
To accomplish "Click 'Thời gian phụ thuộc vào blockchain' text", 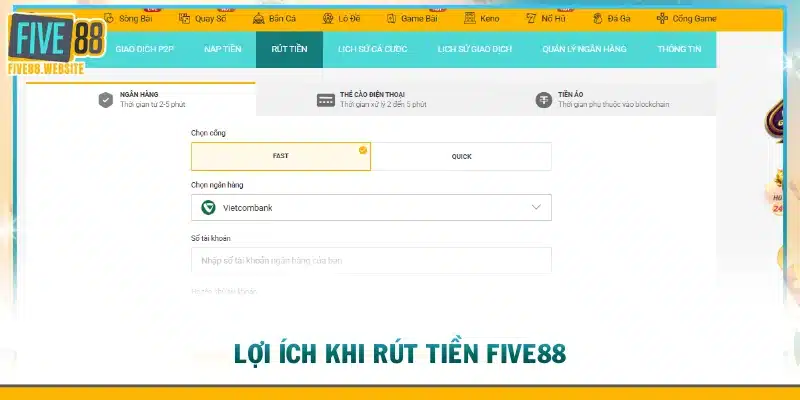I will click(614, 105).
